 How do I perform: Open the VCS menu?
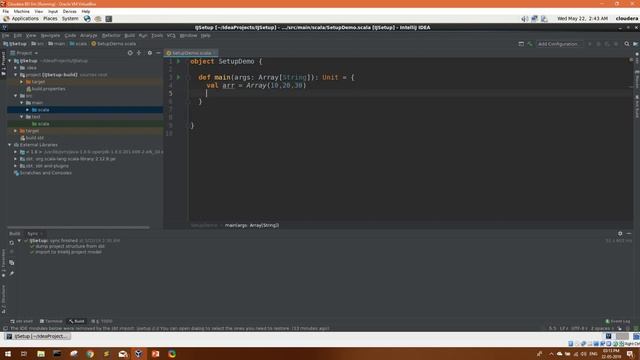pyautogui.click(x=171, y=36)
